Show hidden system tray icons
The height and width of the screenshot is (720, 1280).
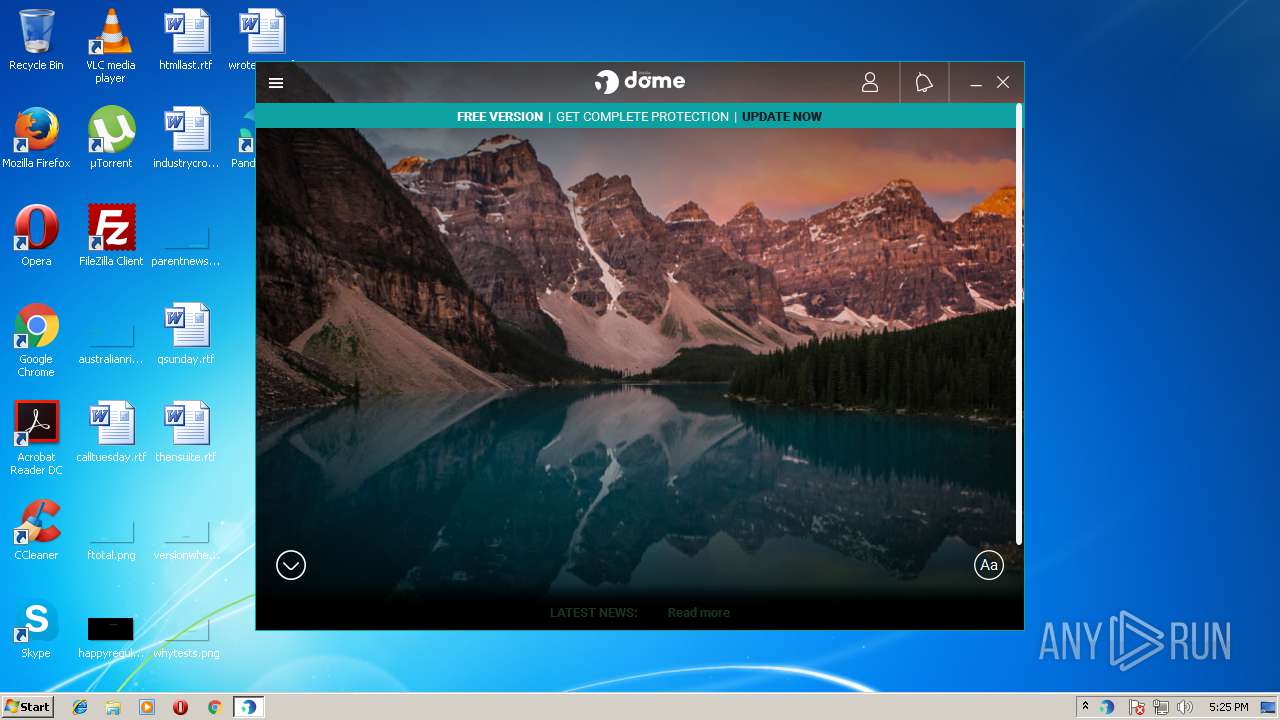pos(1085,707)
